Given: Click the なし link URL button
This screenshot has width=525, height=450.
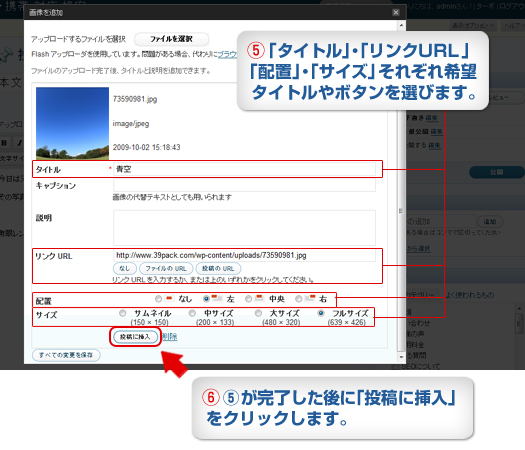Looking at the screenshot, I should point(125,269).
